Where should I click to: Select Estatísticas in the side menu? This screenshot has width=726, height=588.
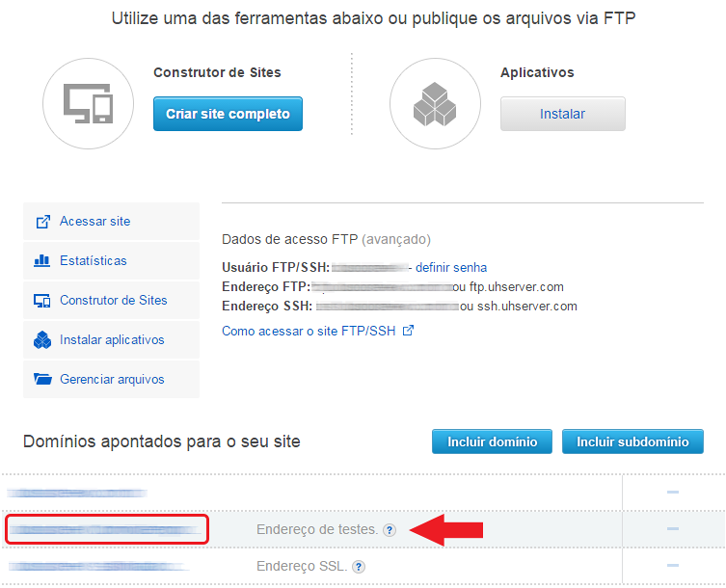[111, 261]
